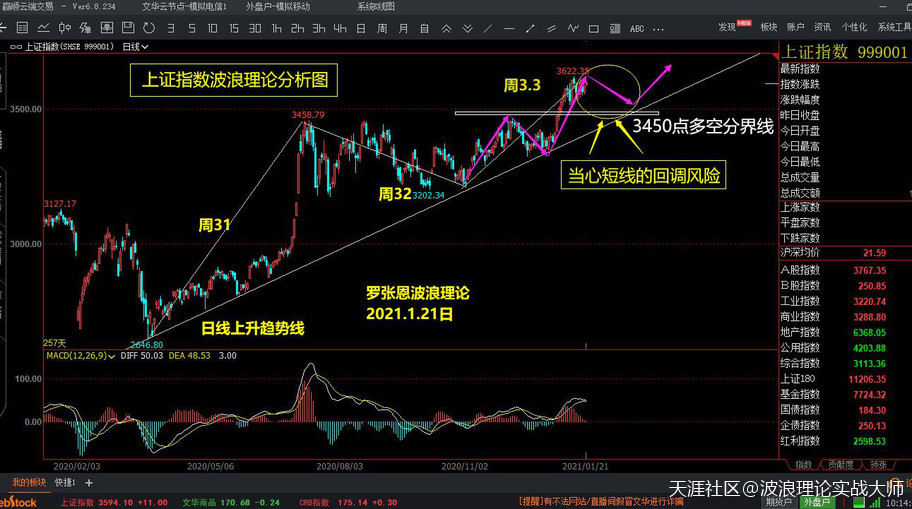This screenshot has height=509, width=912.
Task: Switch to 快捷1 tab
Action: [65, 482]
